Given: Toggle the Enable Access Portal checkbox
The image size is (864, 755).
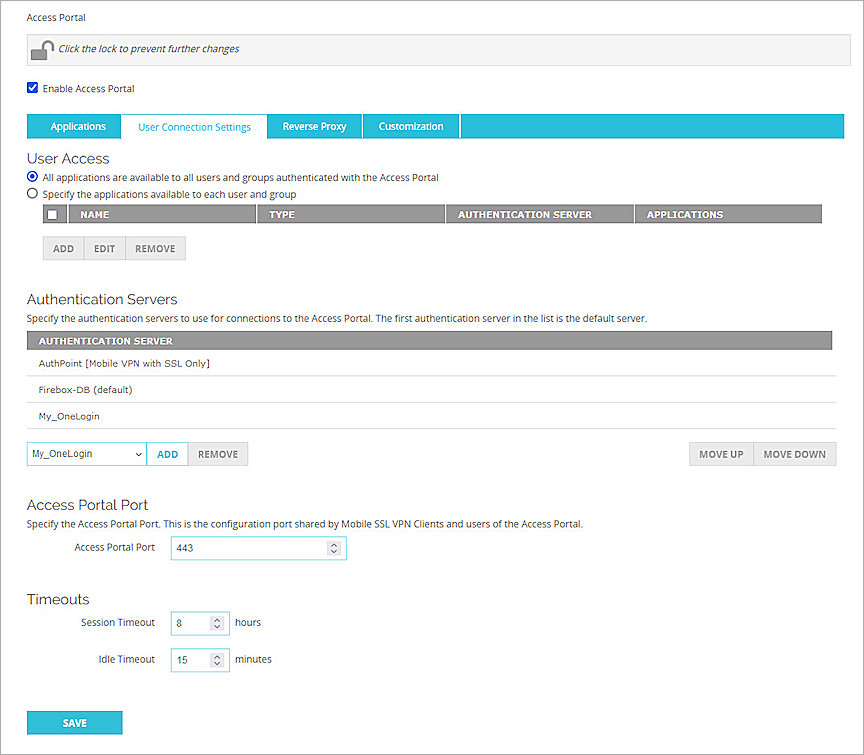Looking at the screenshot, I should (33, 88).
